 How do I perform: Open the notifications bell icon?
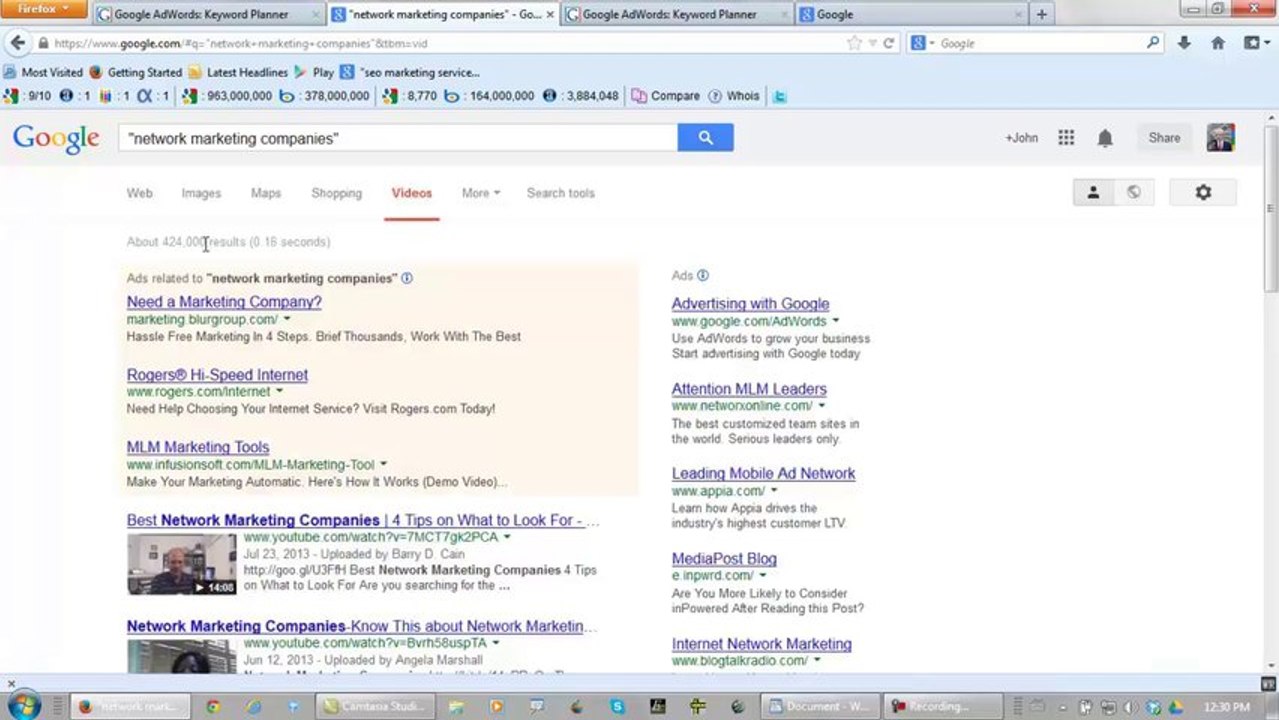click(x=1105, y=138)
